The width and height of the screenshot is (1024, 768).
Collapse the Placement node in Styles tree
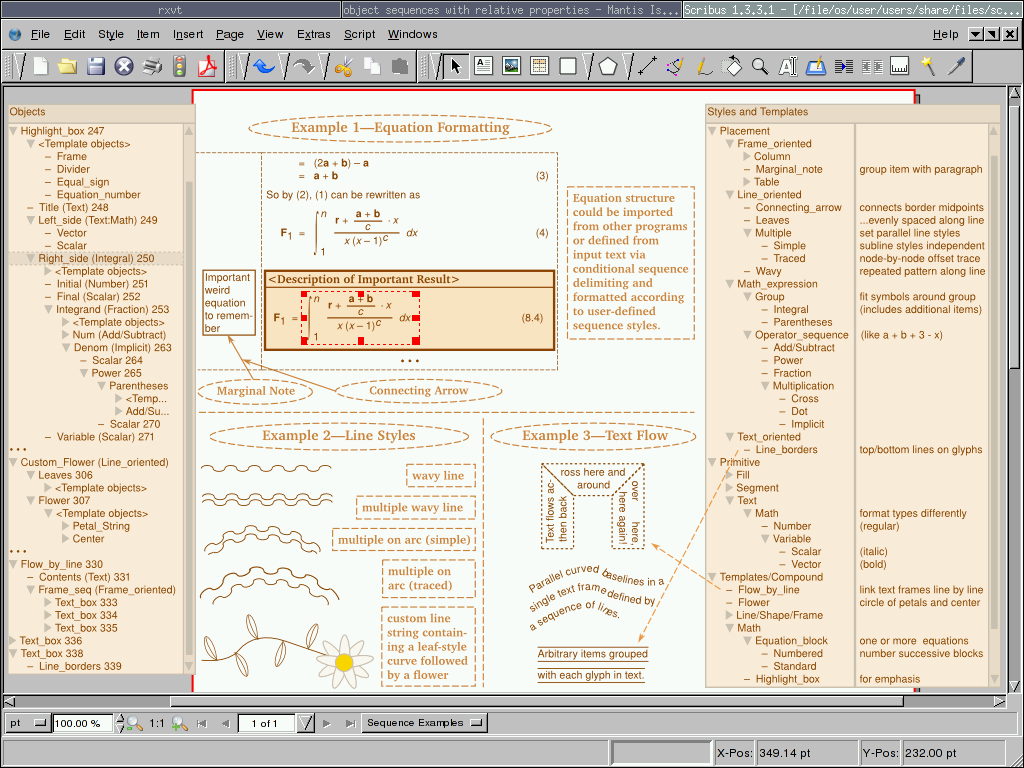coord(713,131)
